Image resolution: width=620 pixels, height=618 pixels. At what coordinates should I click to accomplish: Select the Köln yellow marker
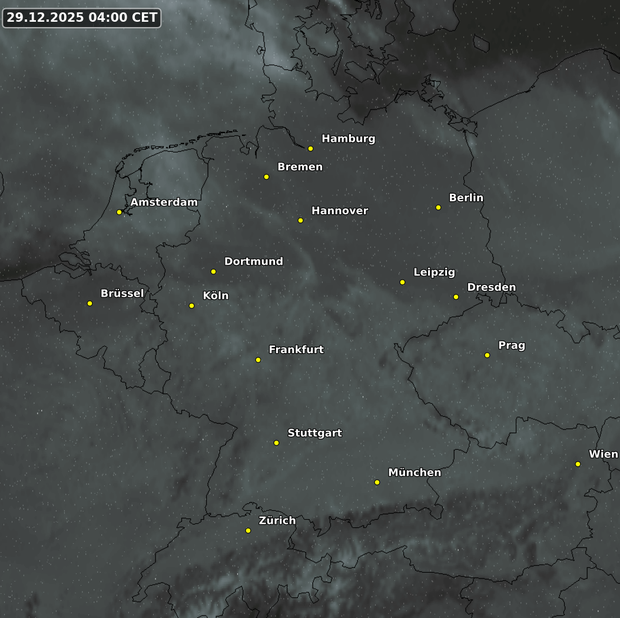click(x=192, y=305)
